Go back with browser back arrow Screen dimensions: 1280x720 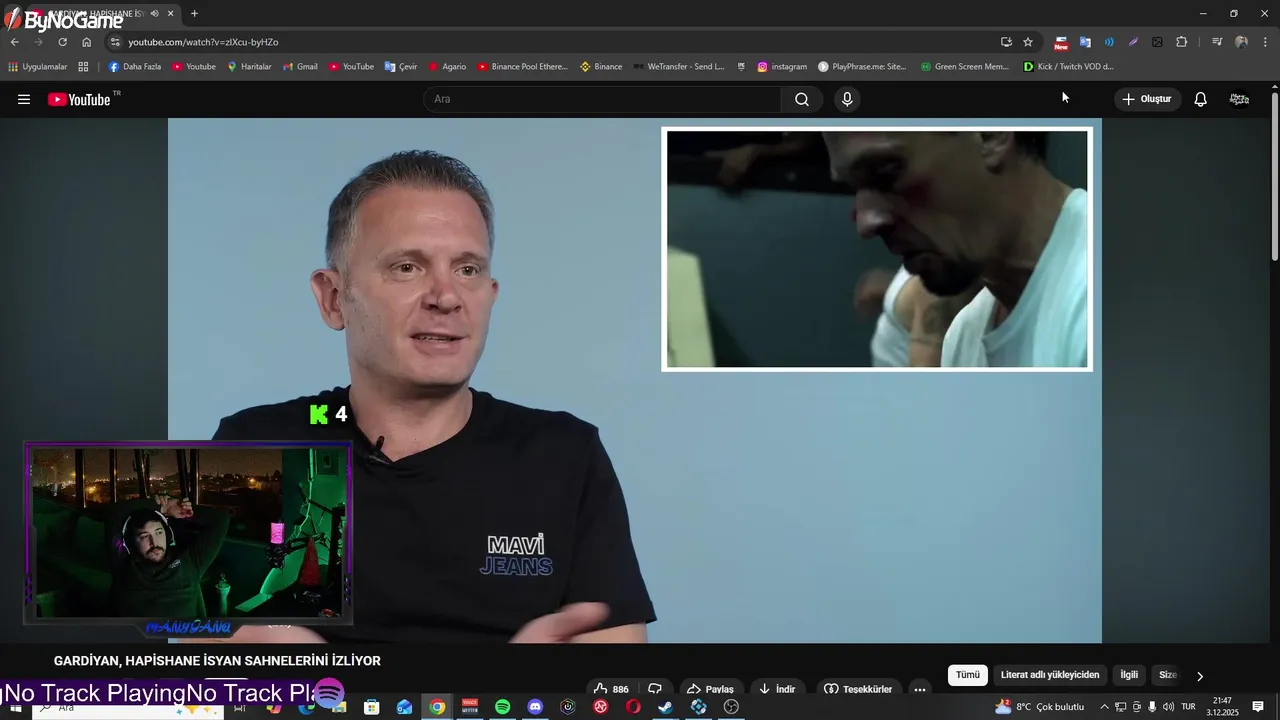[x=14, y=42]
